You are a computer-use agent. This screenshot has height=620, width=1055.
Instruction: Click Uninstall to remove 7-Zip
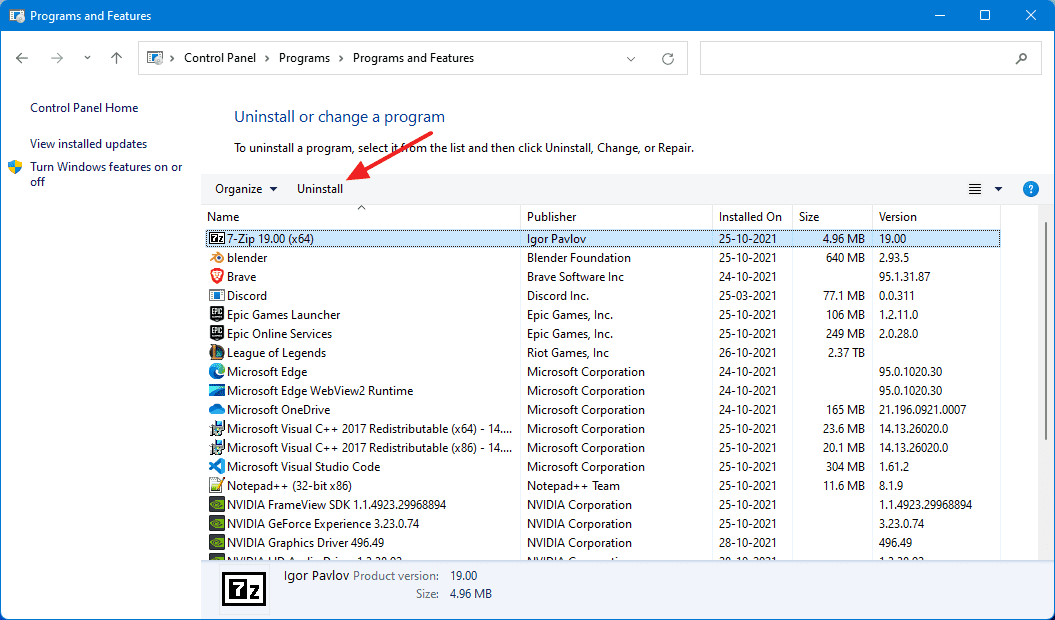pyautogui.click(x=320, y=188)
